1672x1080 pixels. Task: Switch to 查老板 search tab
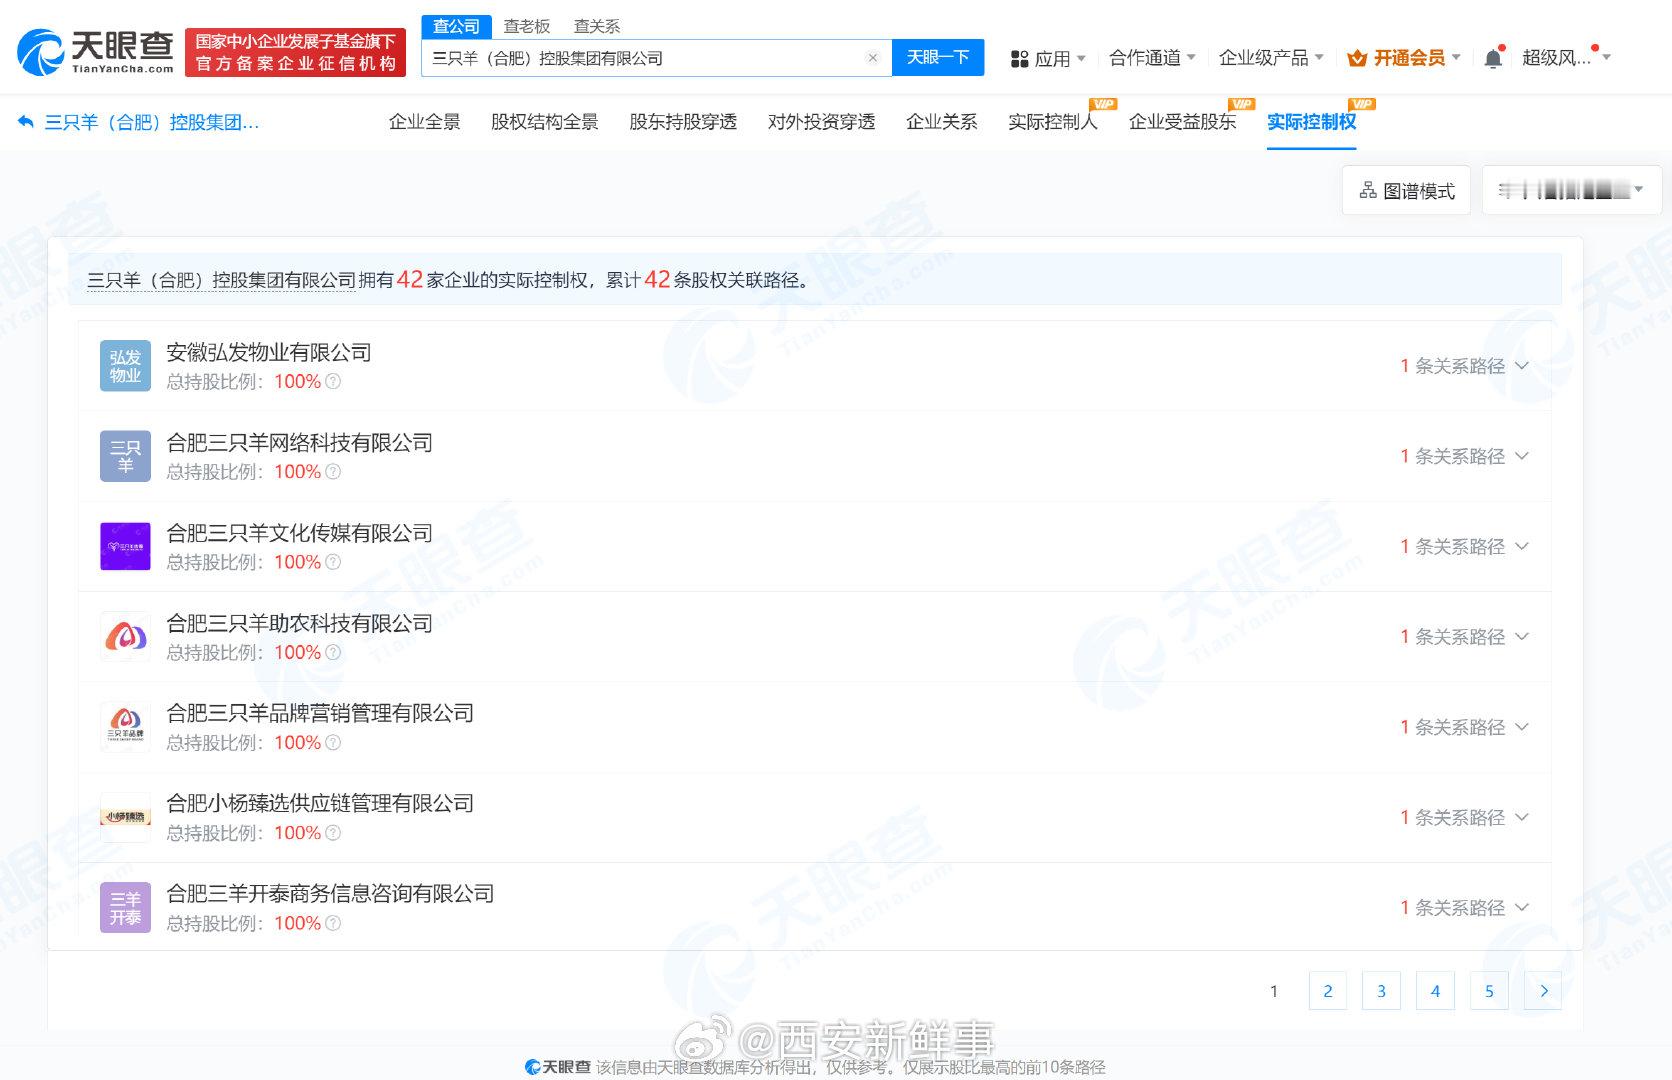(527, 27)
